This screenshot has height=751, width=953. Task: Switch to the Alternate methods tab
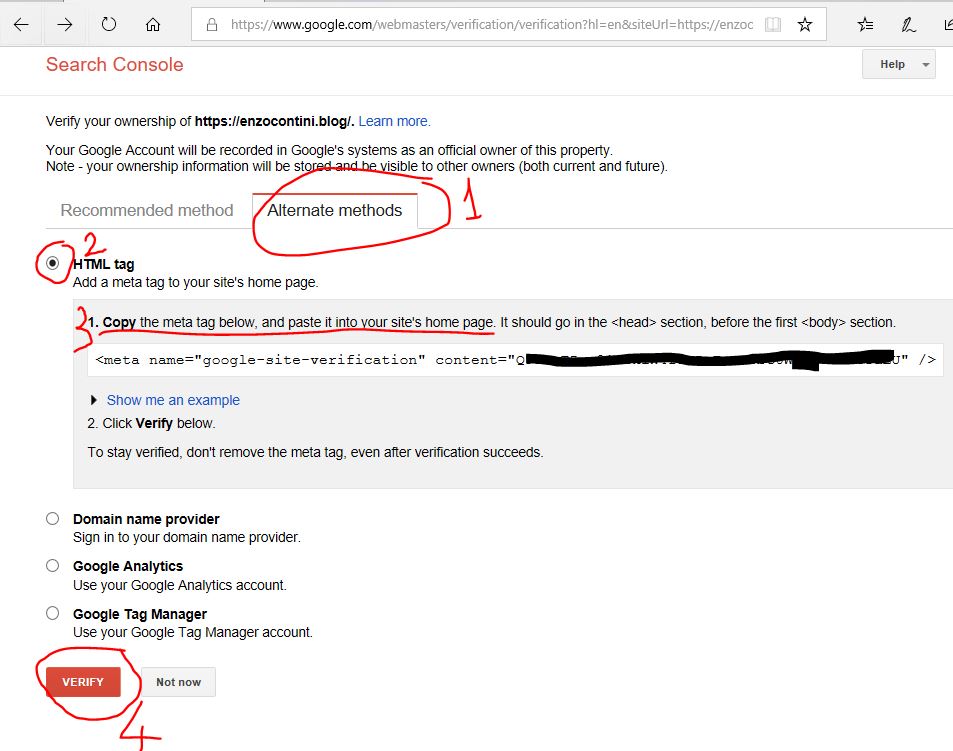click(x=334, y=211)
